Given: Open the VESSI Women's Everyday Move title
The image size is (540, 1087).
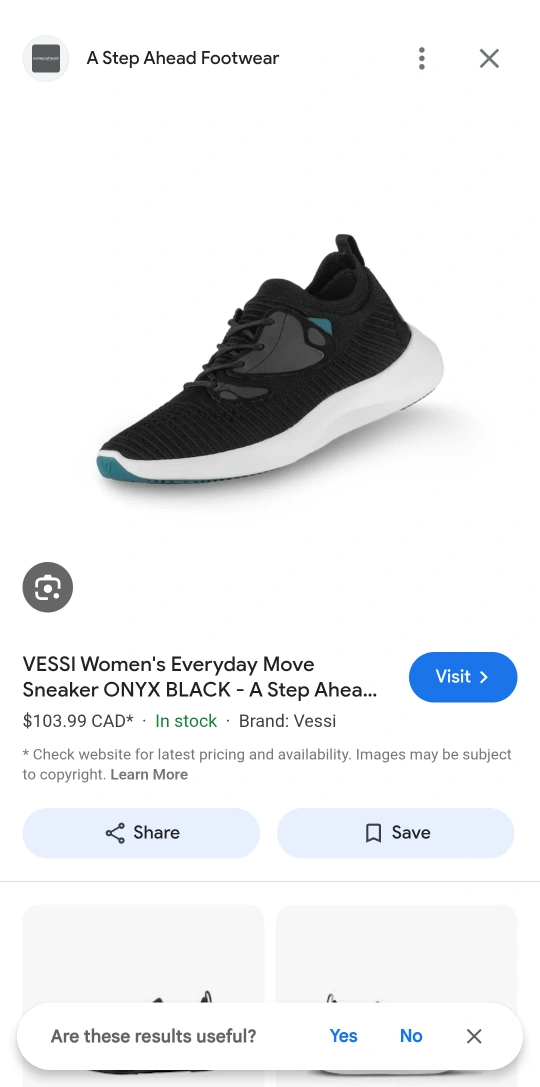Looking at the screenshot, I should 200,677.
